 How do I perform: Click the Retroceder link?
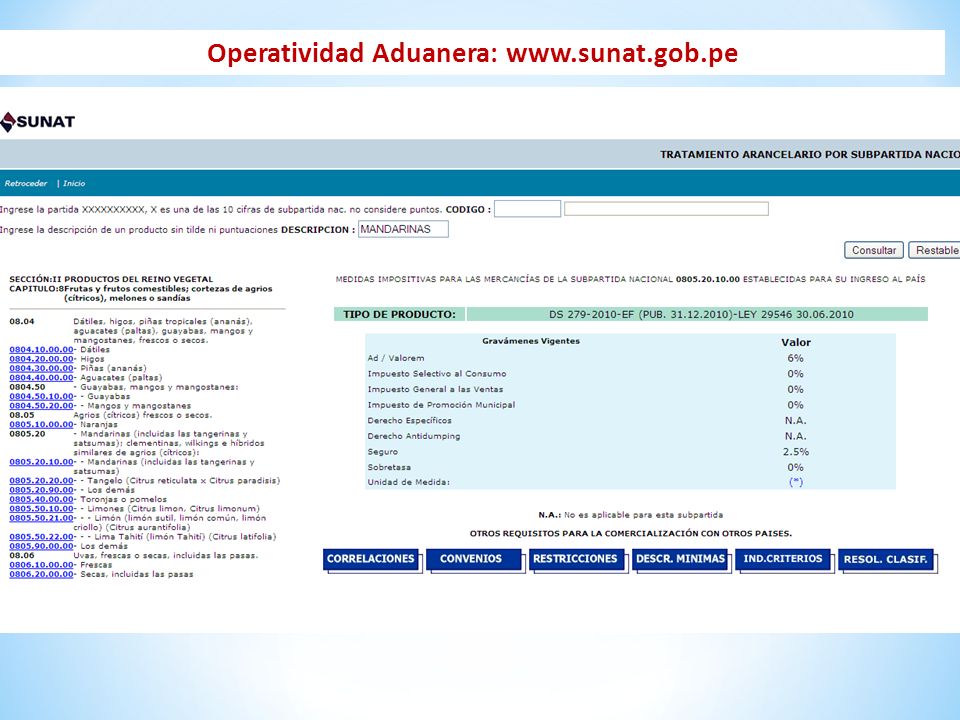(x=26, y=183)
